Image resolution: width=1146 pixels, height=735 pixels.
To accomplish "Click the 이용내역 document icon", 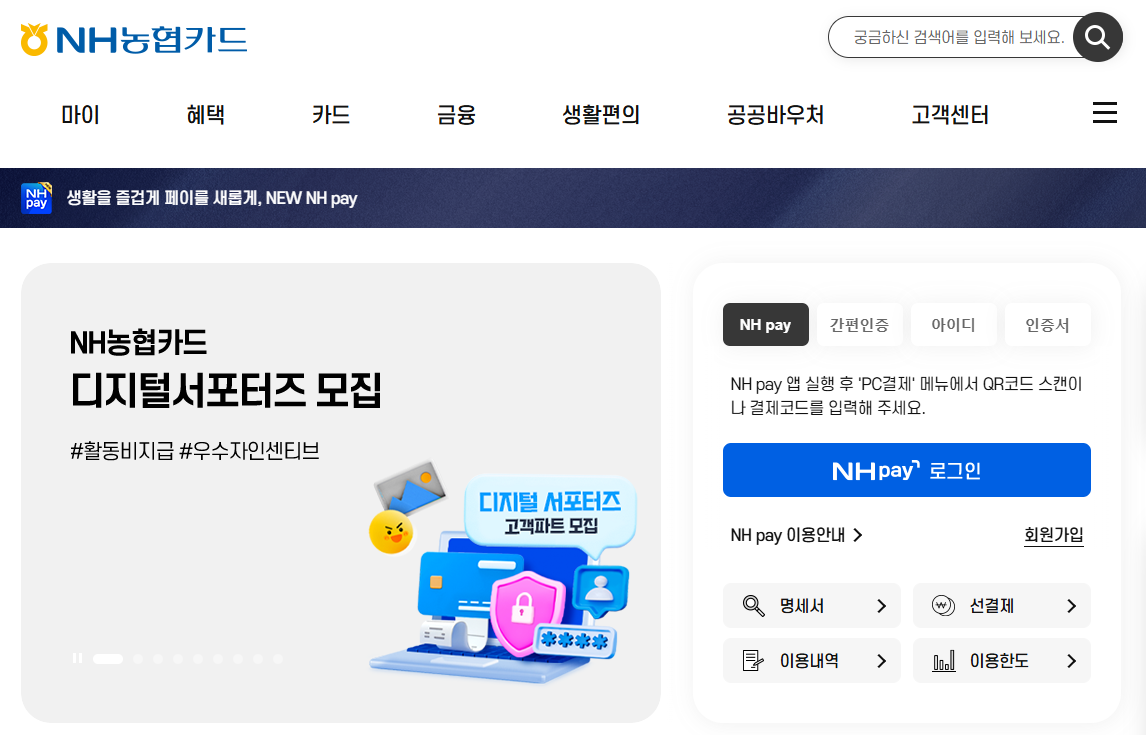I will click(754, 661).
